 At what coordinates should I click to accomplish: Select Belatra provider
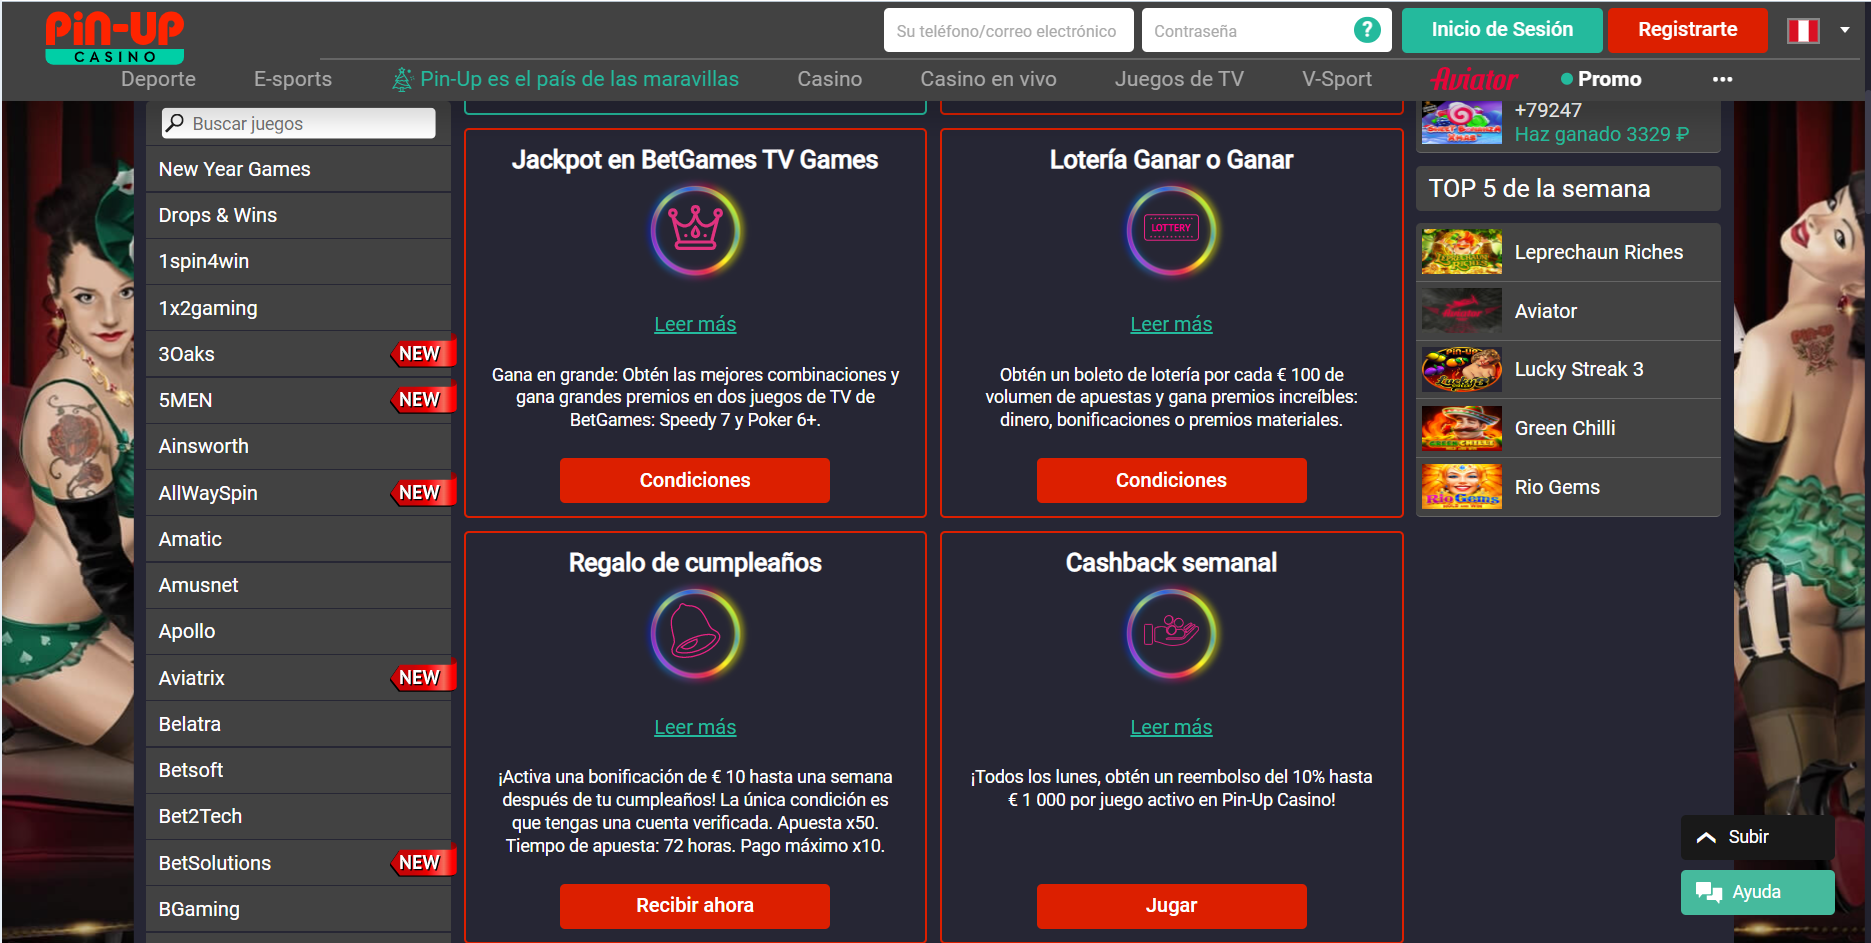click(298, 724)
